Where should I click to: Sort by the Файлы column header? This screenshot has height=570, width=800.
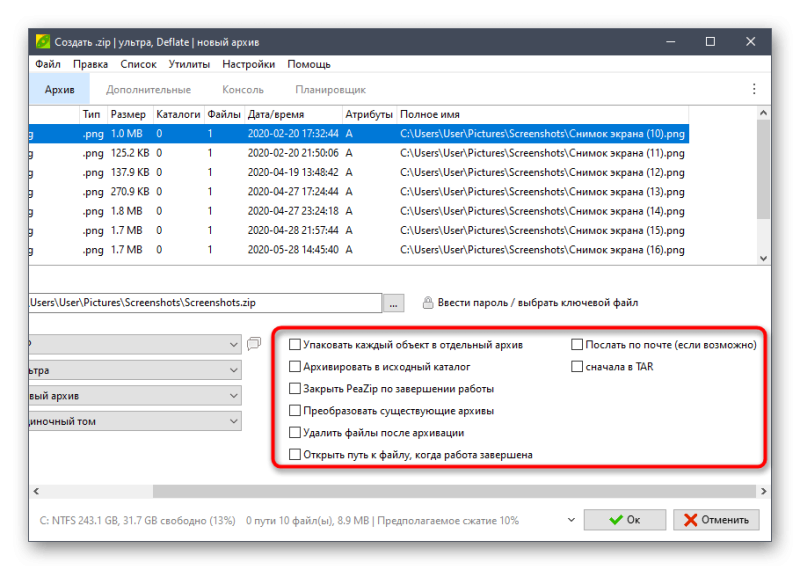[224, 114]
